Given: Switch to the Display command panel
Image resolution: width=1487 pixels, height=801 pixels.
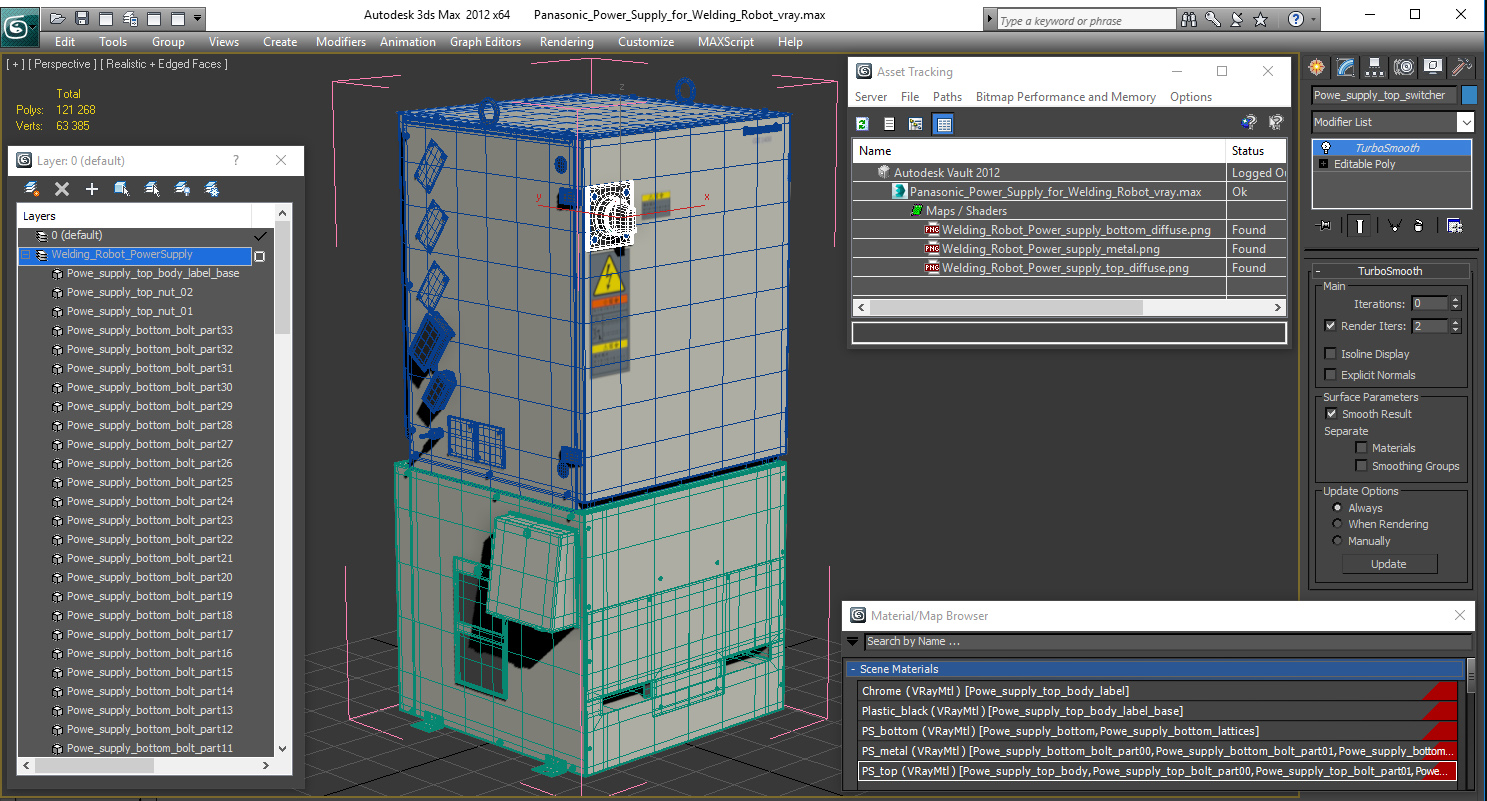Looking at the screenshot, I should pos(1433,67).
